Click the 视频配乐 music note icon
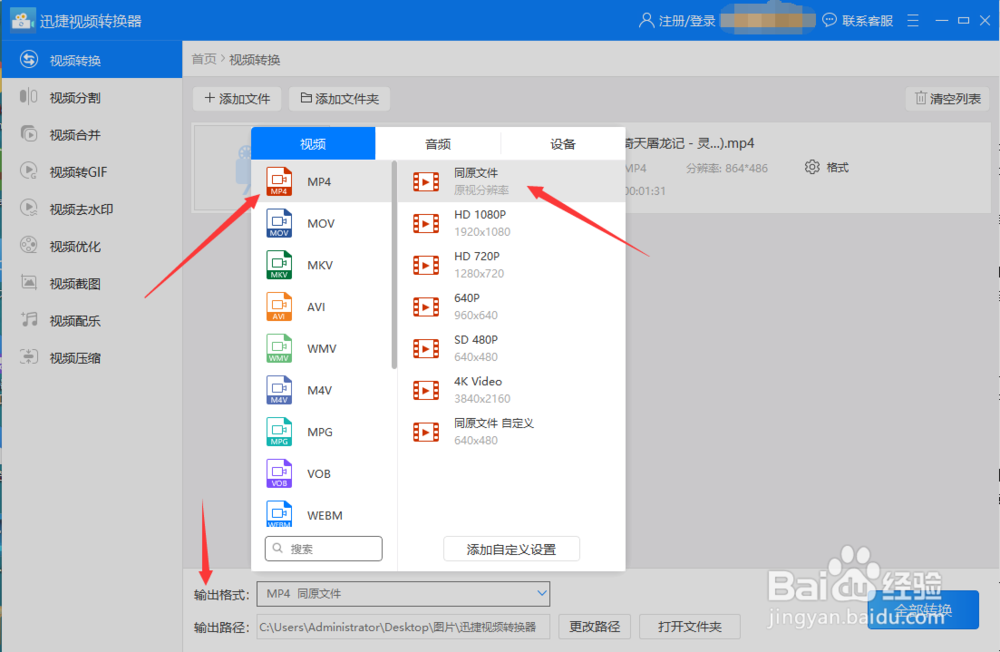 pyautogui.click(x=29, y=320)
